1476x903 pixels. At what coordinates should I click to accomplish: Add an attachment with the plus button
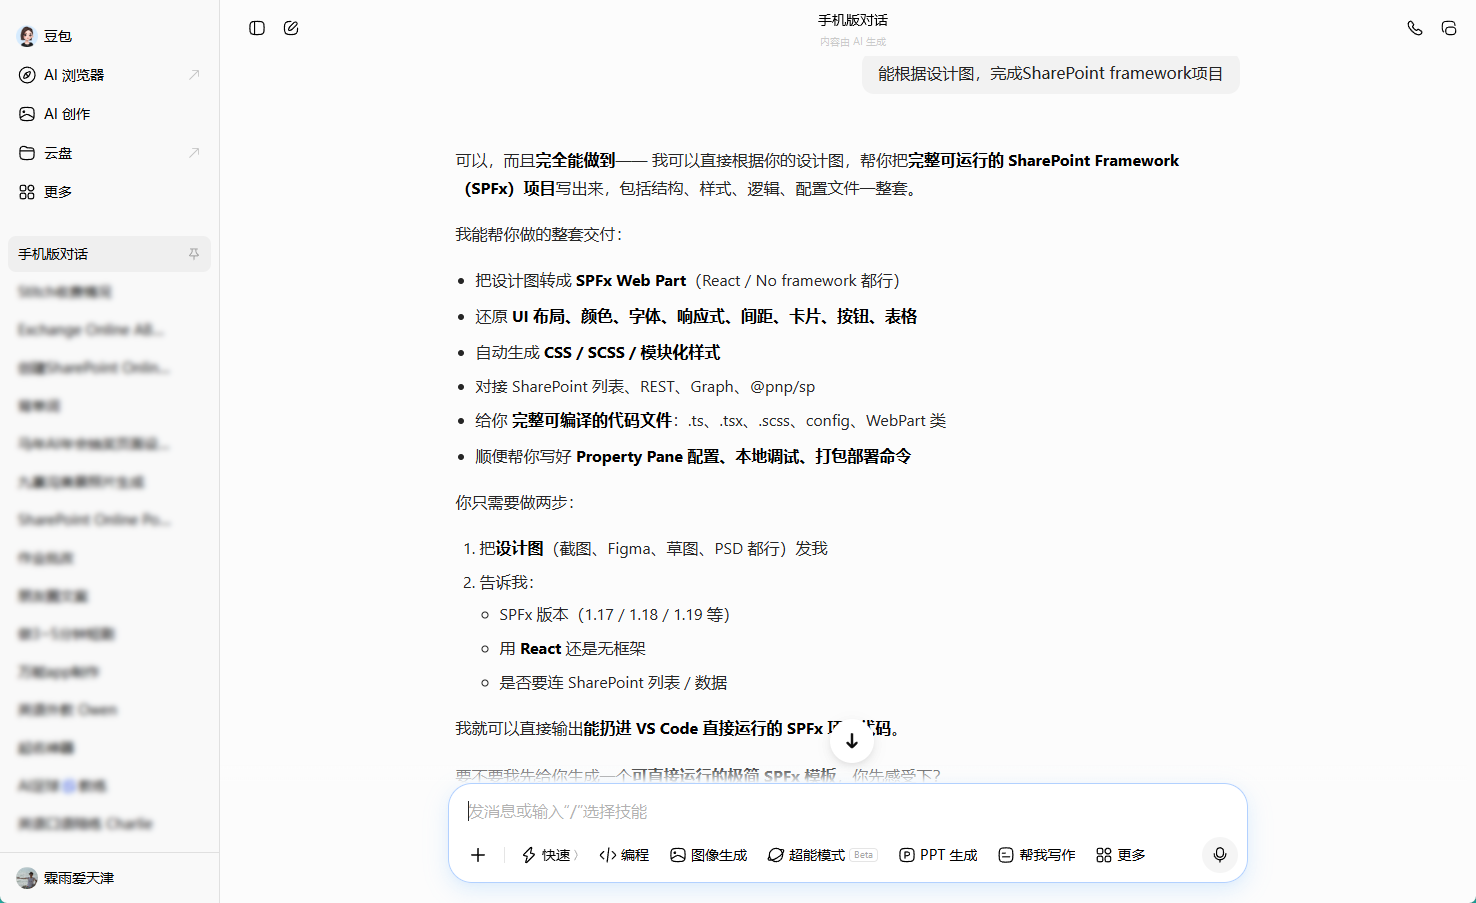[478, 855]
